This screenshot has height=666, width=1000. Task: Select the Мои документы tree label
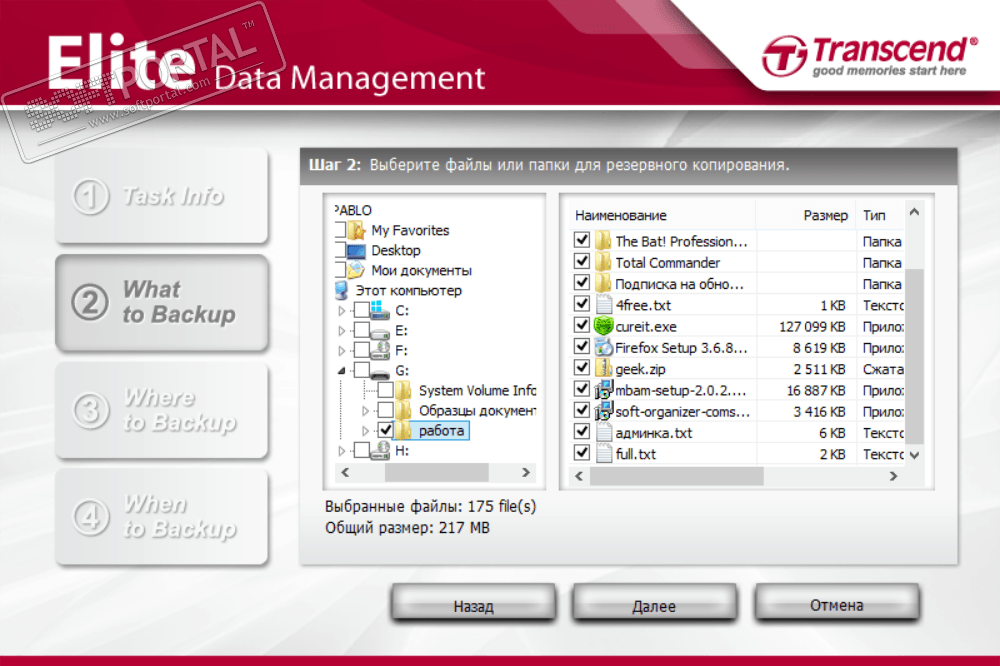(422, 270)
